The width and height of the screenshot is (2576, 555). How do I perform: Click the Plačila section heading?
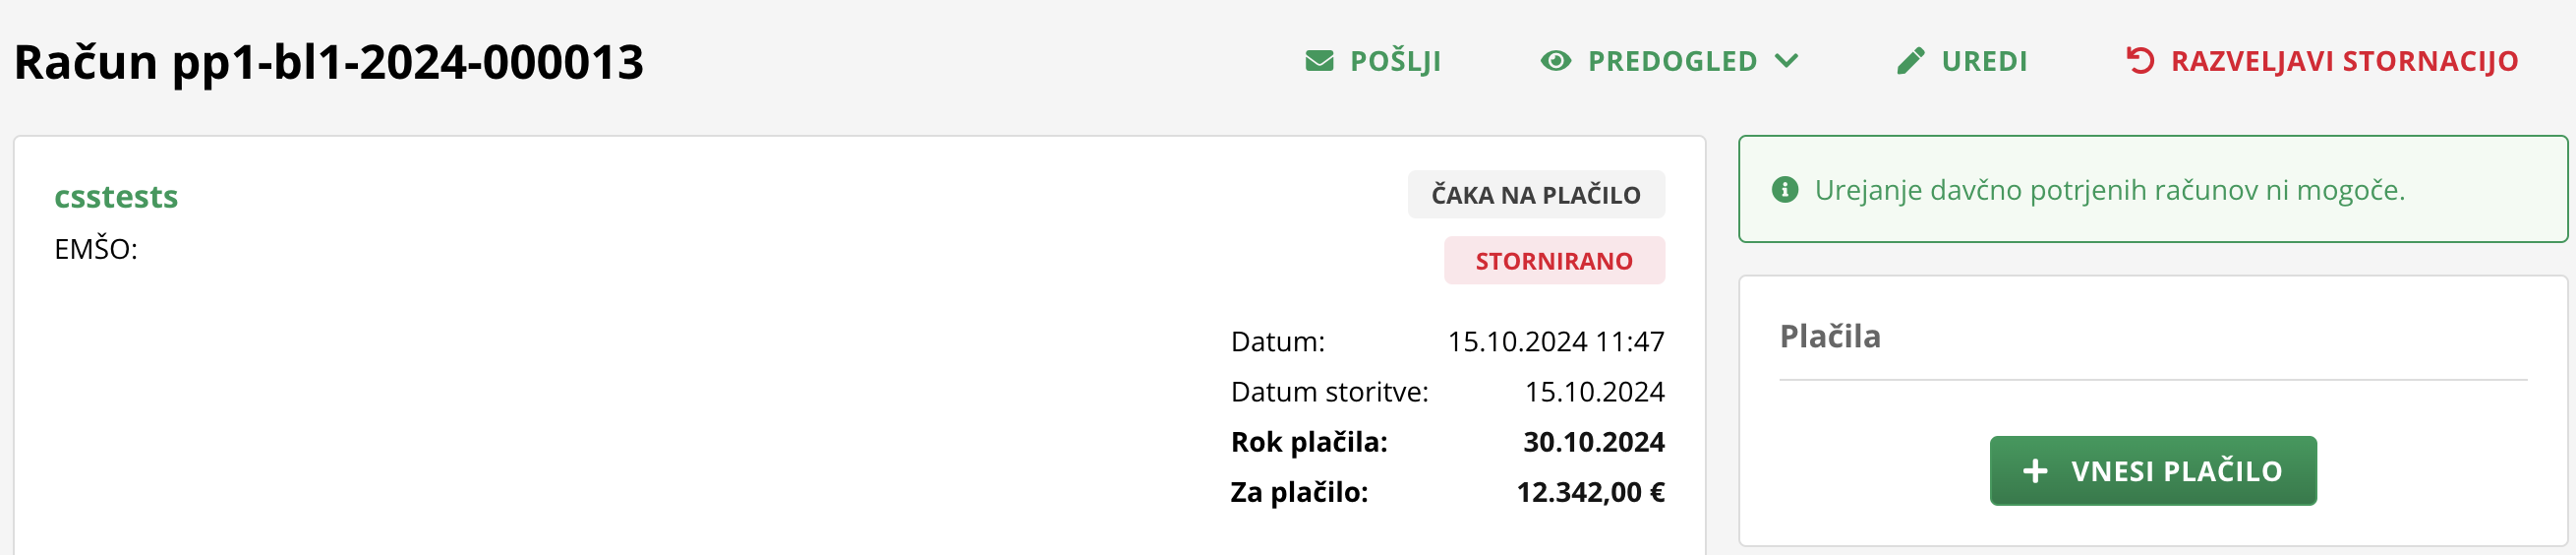pos(1830,336)
